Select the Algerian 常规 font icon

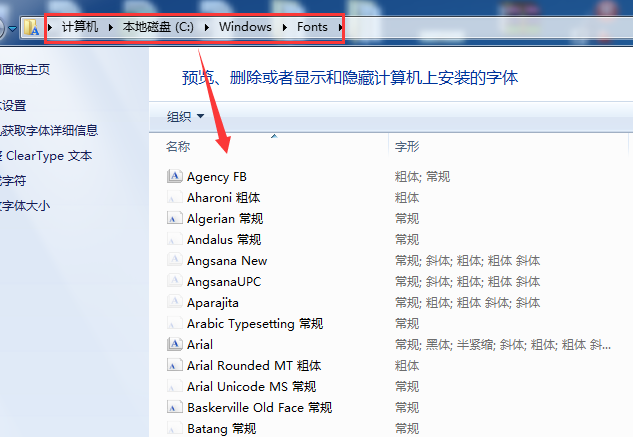tap(174, 218)
